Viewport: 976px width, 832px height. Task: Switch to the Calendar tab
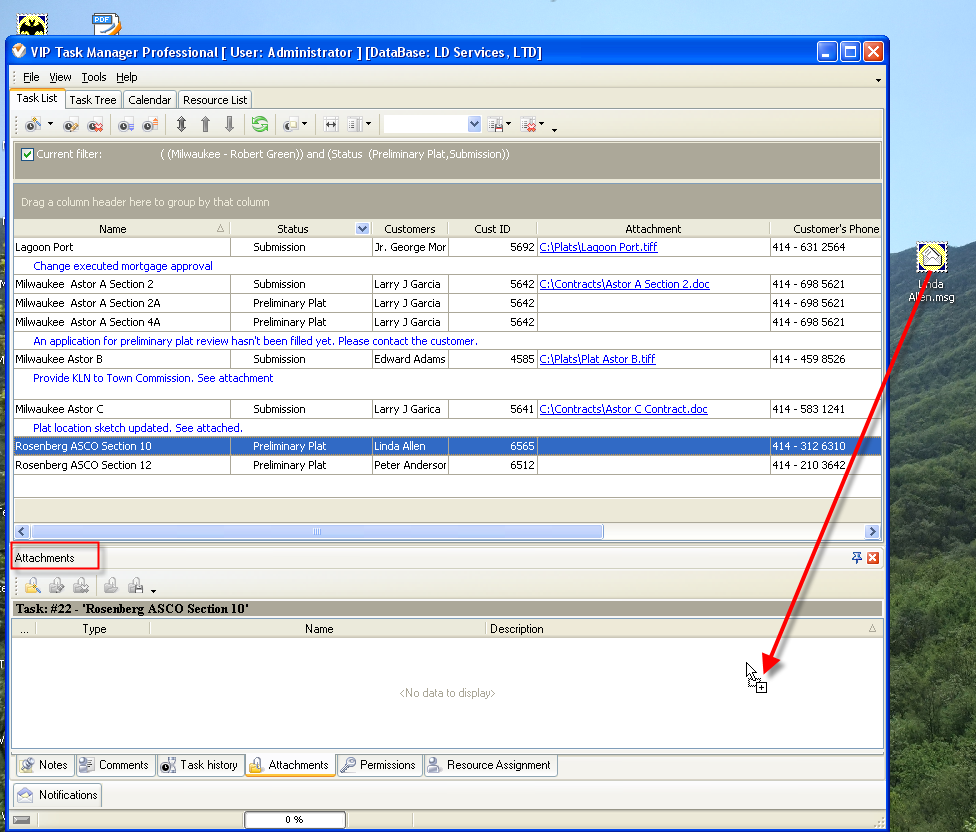tap(149, 100)
